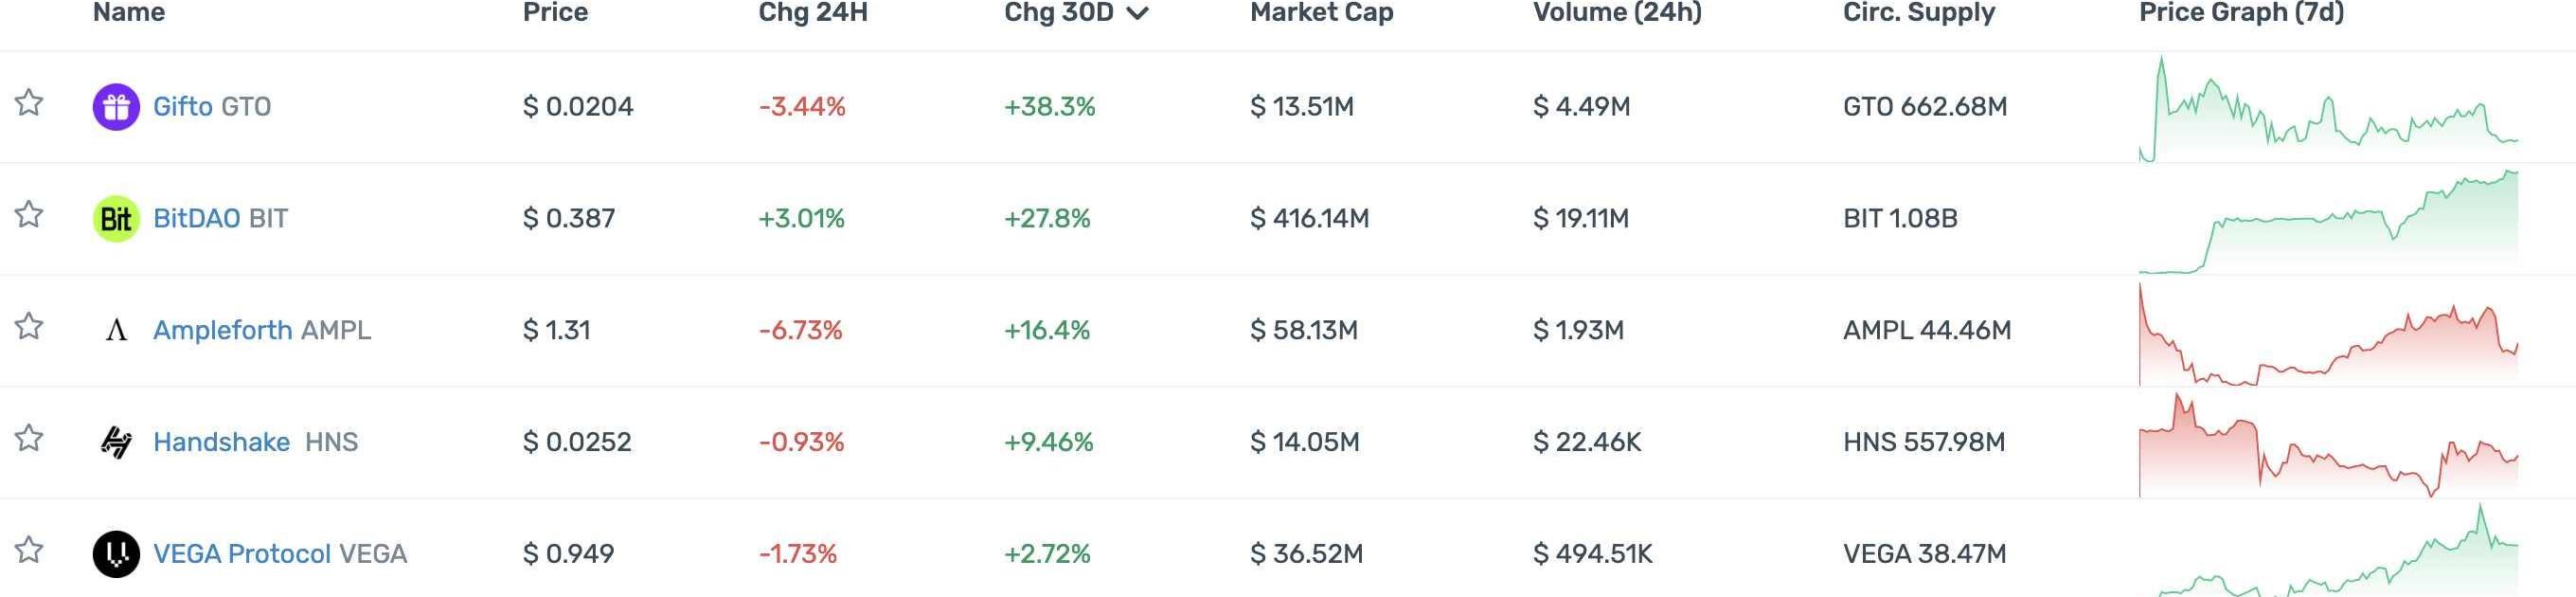Click the BitDAO green Bit logo
The height and width of the screenshot is (597, 2576).
116,219
